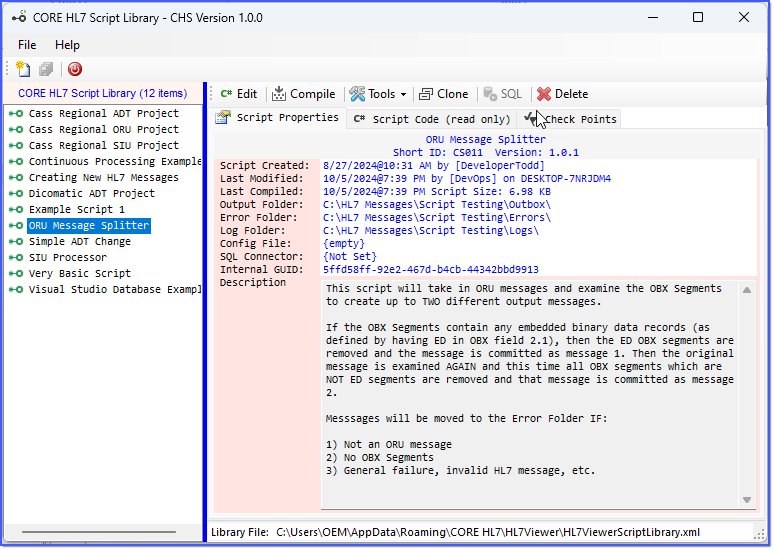Click the Internal GUID value
774x550 pixels.
coord(430,270)
